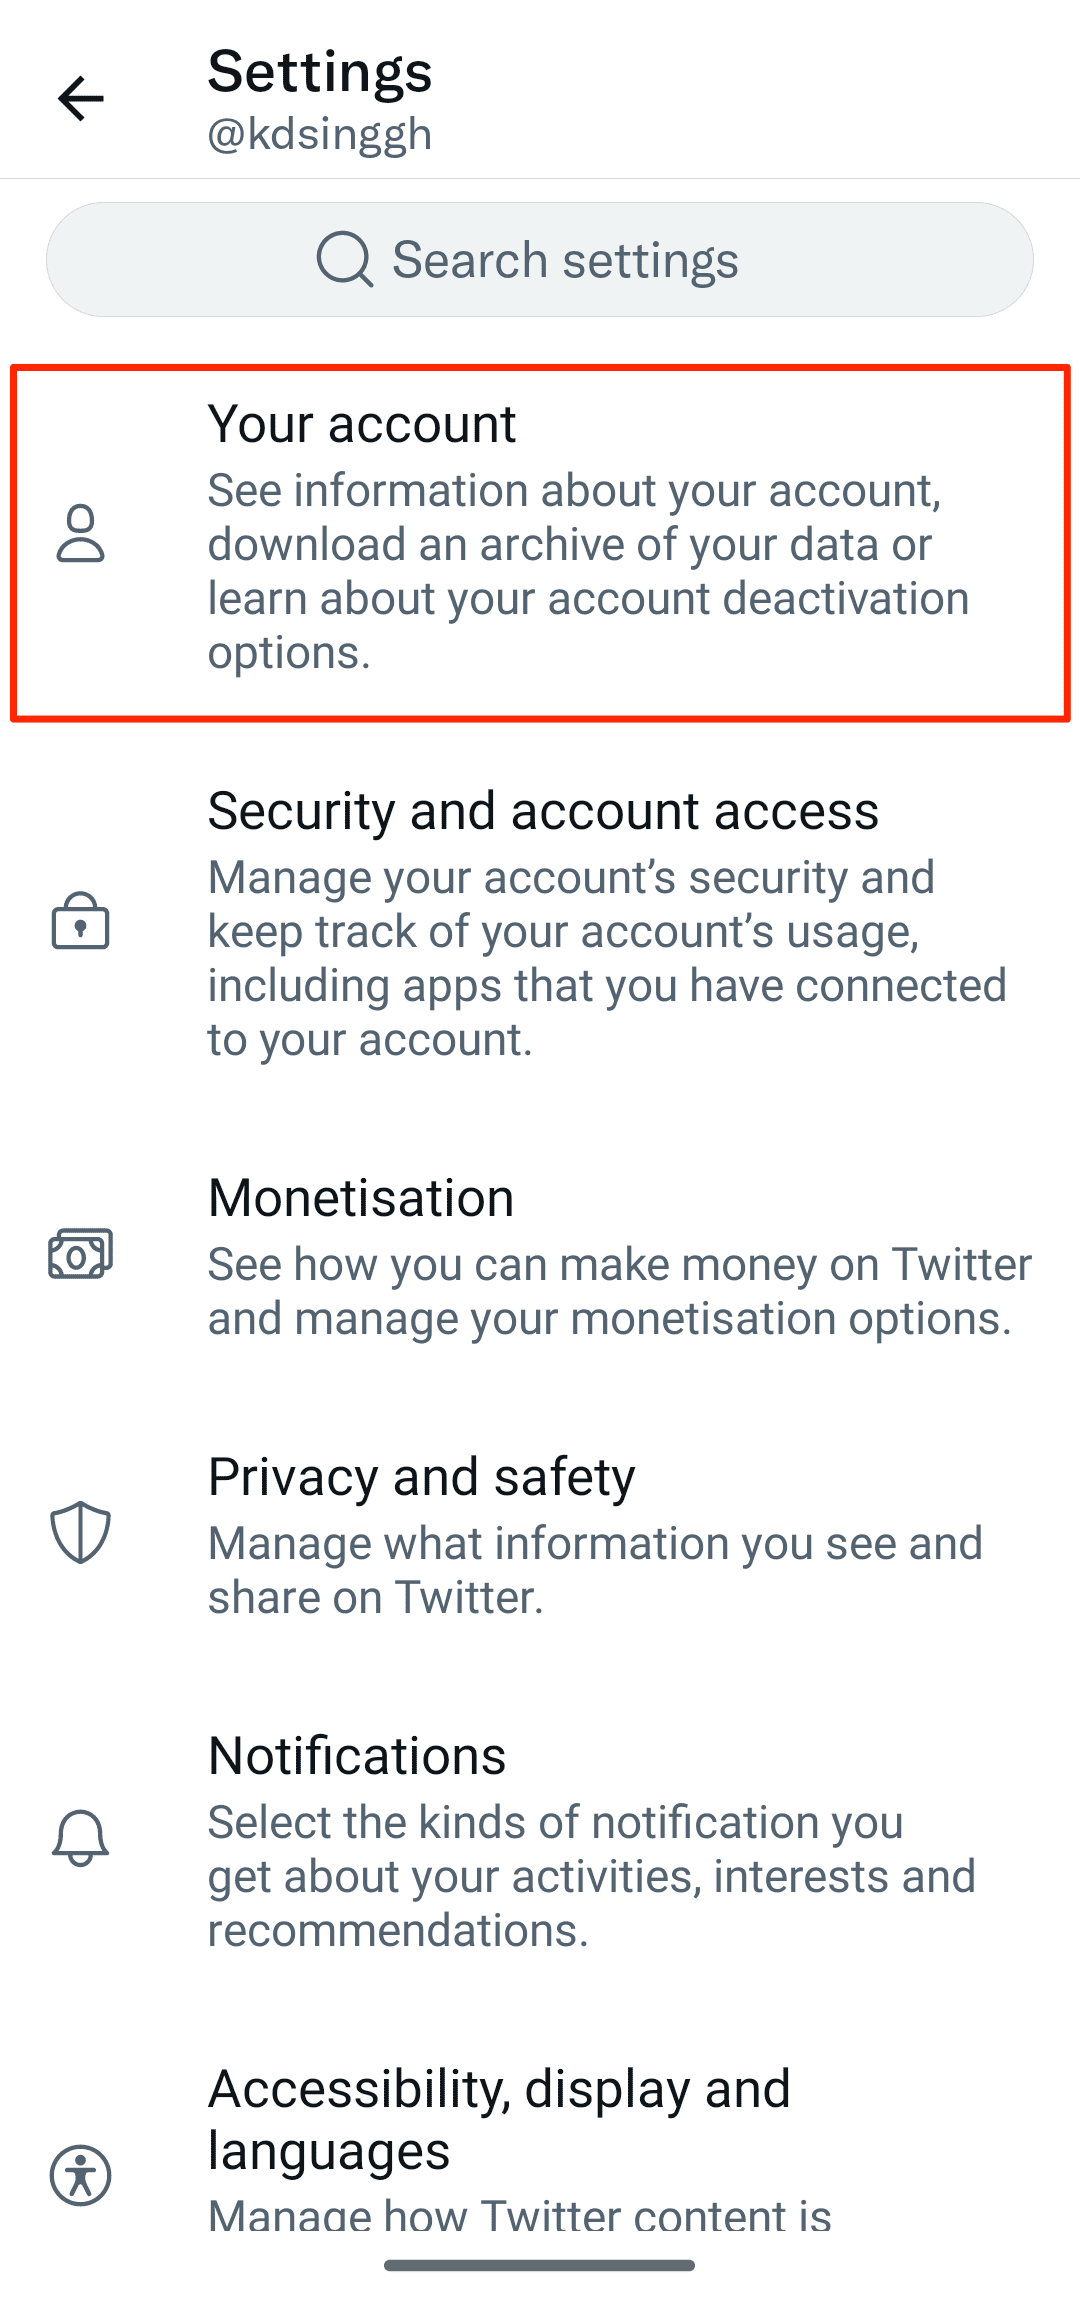Open Security and account access
Screen dimensions: 1080x2300
(x=543, y=811)
